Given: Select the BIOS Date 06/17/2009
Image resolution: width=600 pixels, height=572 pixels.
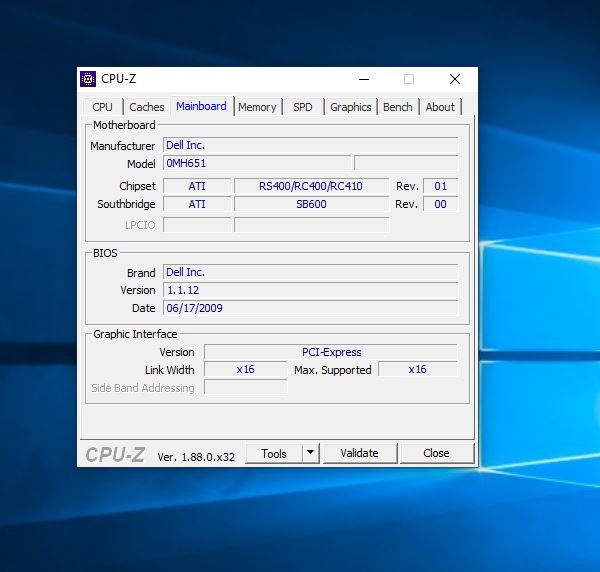Looking at the screenshot, I should [x=310, y=308].
